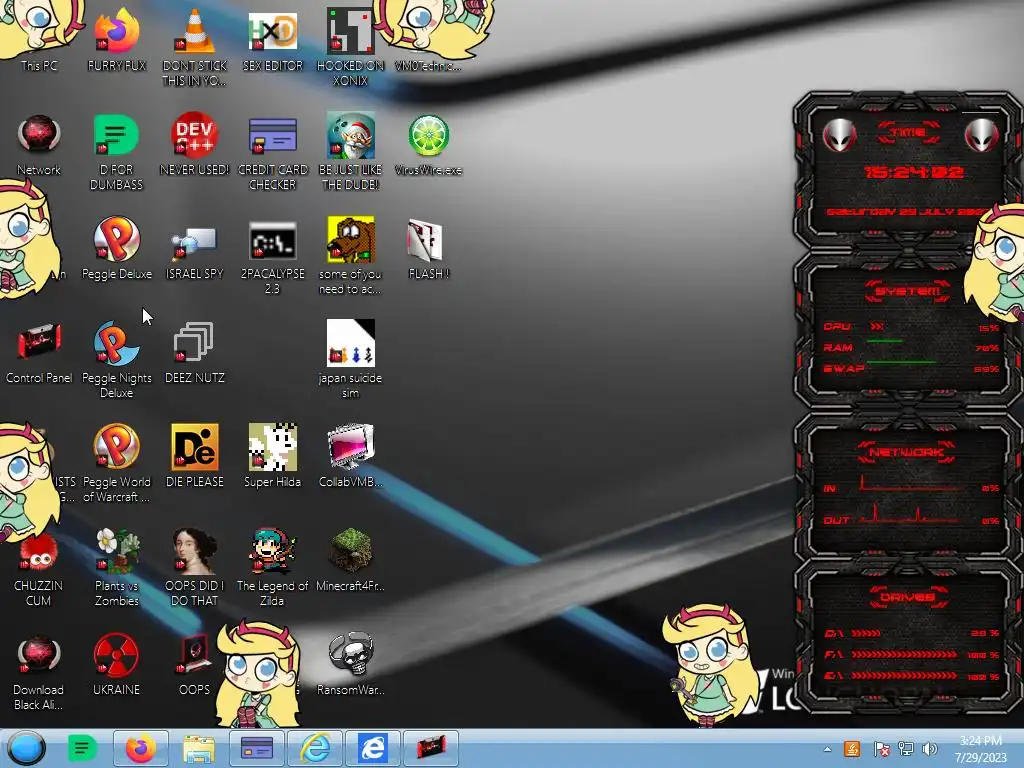This screenshot has width=1024, height=768.
Task: Select Plants vs Zombies icon
Action: pyautogui.click(x=116, y=567)
